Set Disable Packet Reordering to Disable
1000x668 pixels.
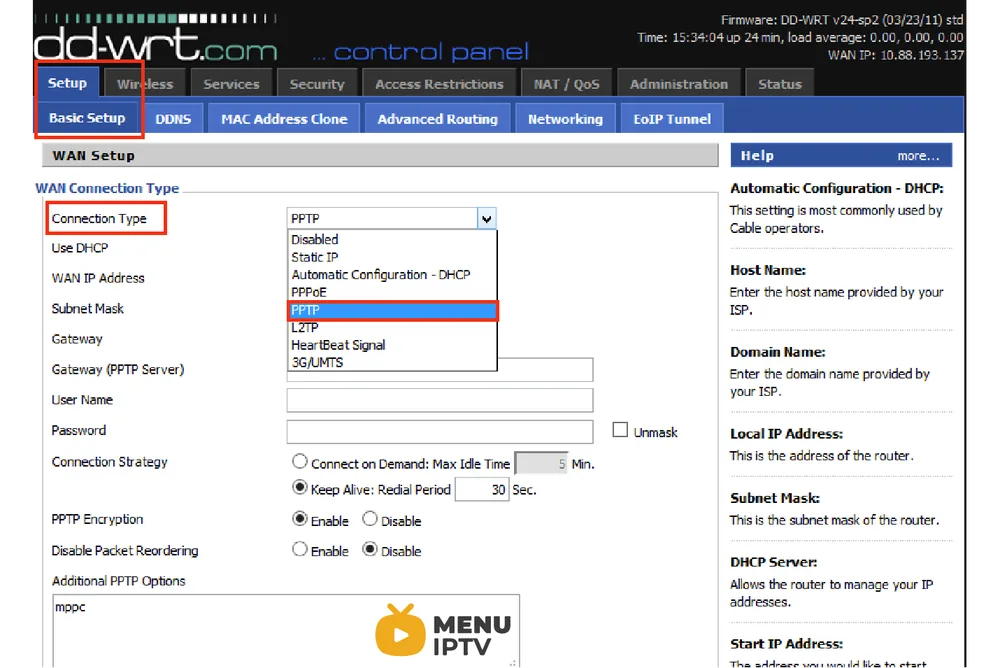(370, 549)
